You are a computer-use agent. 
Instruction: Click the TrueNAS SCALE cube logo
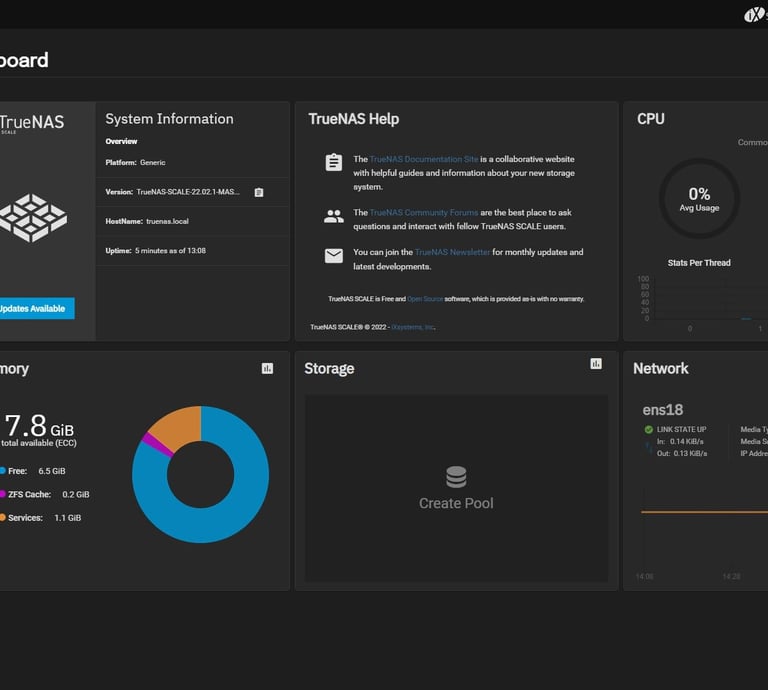[x=32, y=218]
